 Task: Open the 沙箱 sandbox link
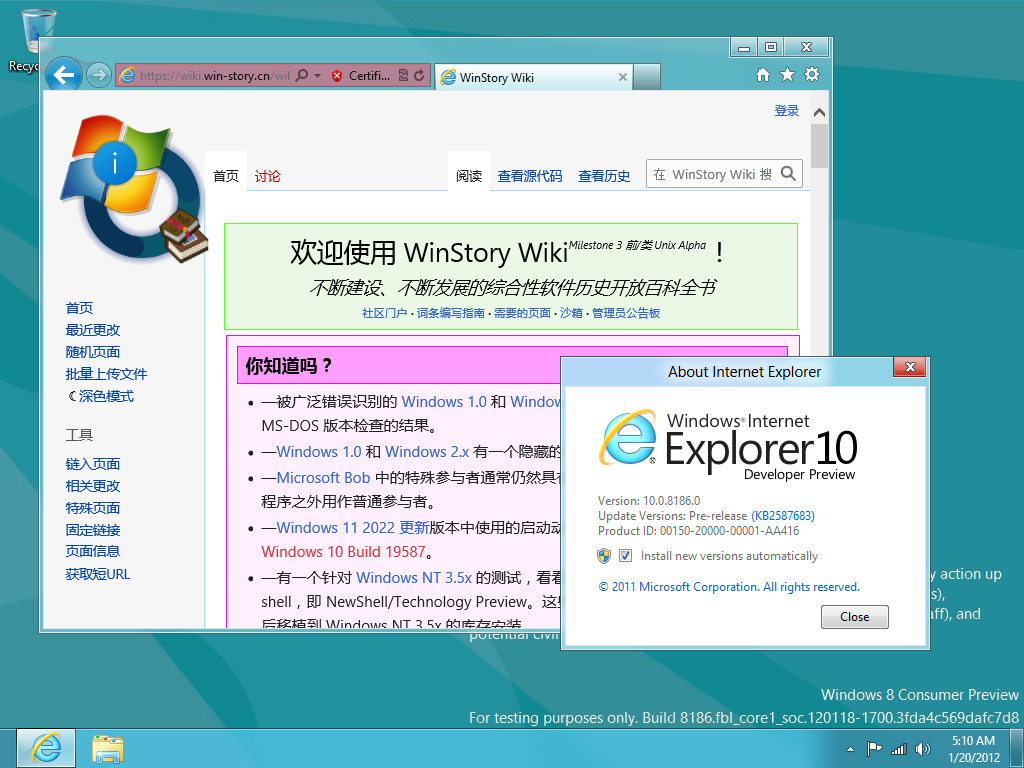(x=571, y=313)
